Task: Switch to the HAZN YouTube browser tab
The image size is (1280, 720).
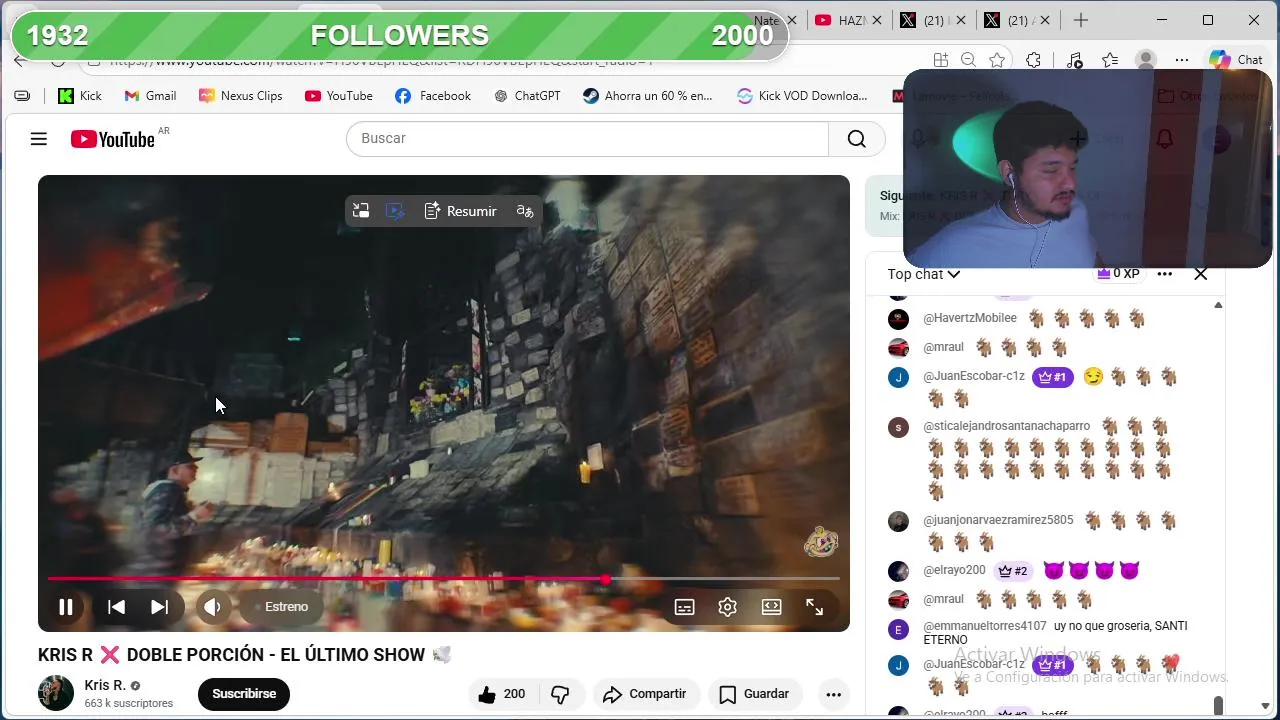Action: [x=840, y=20]
